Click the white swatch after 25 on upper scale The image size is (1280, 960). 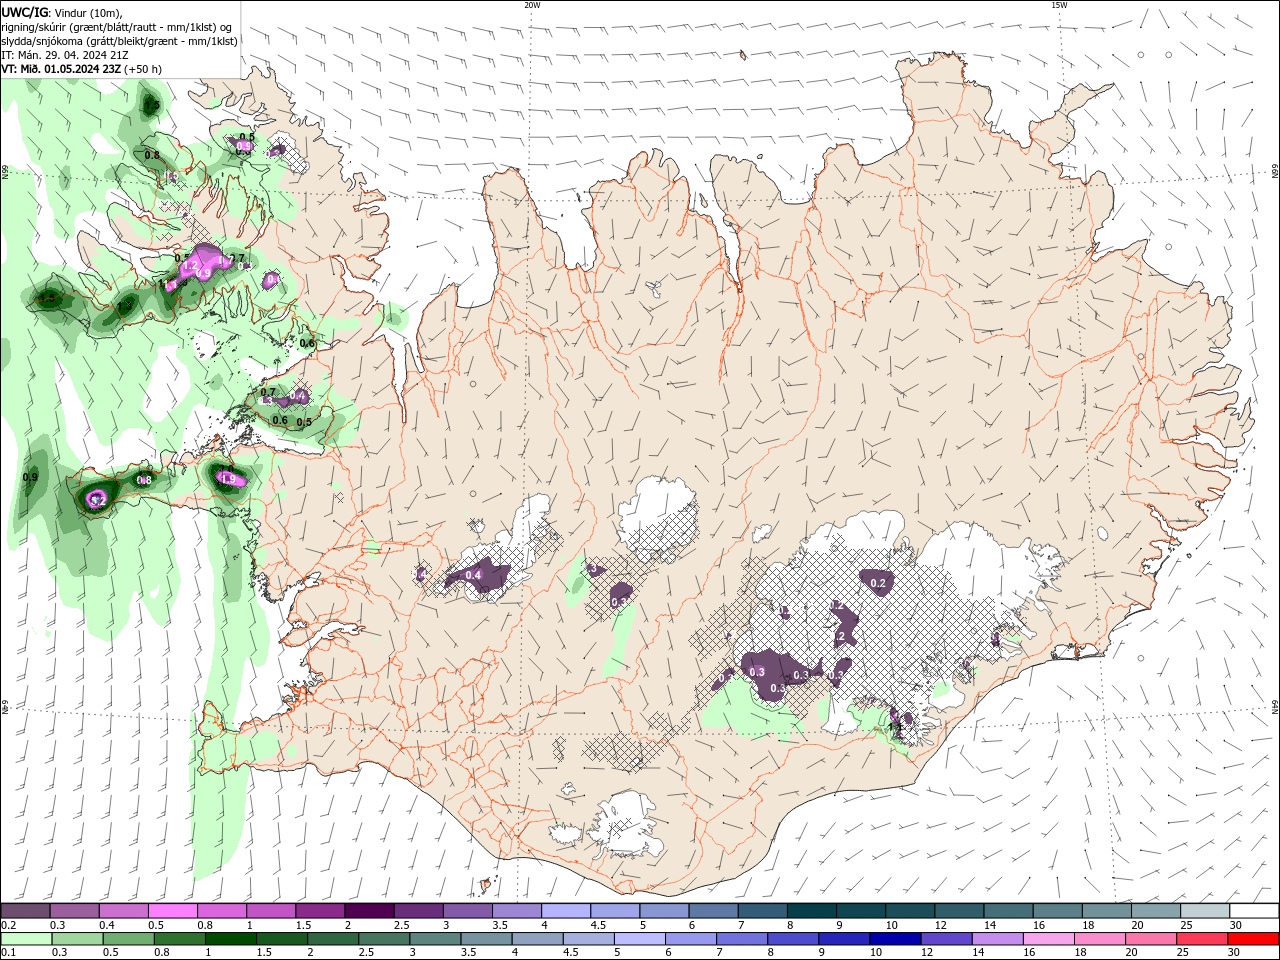(x=1255, y=910)
